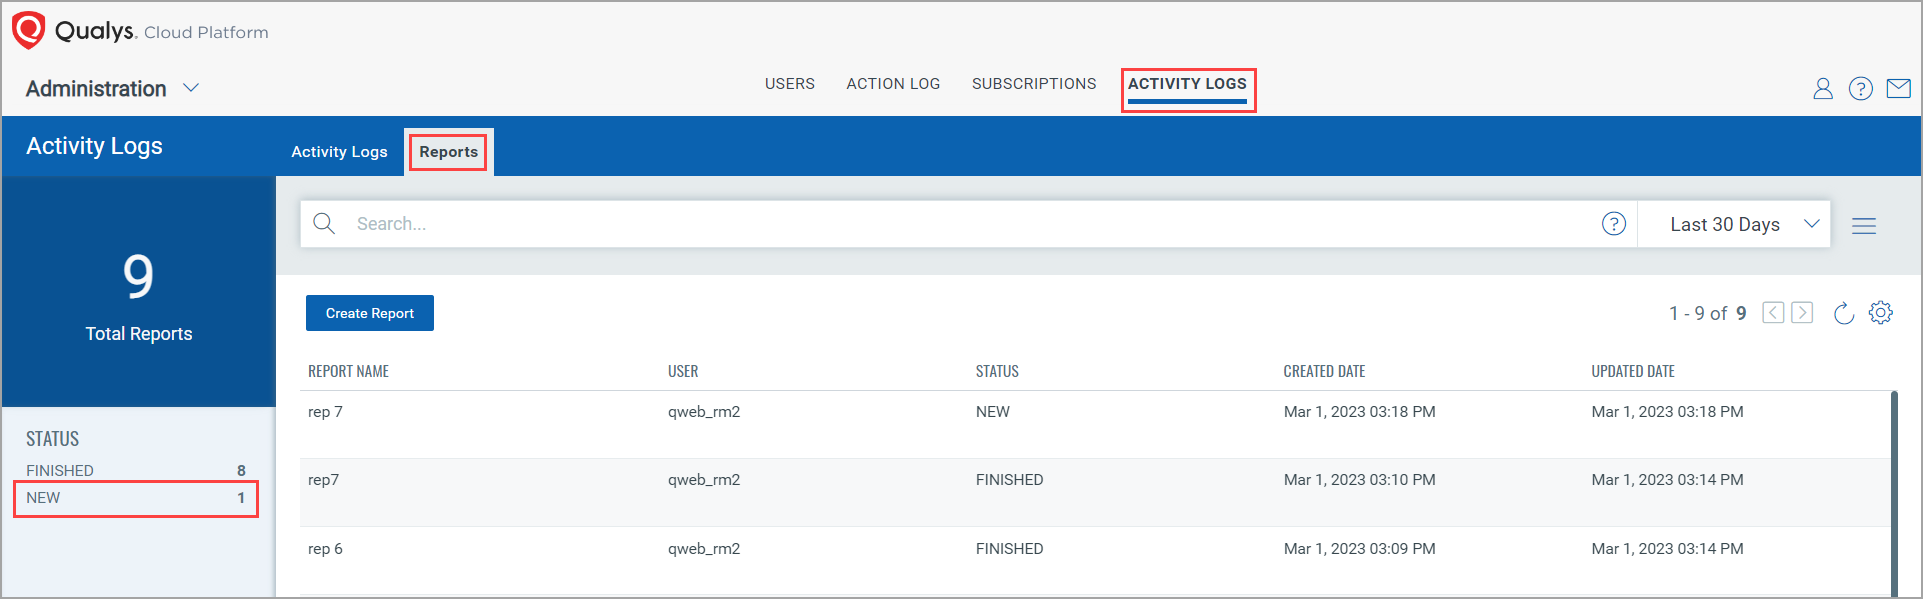Filter by NEW status
1923x599 pixels.
136,498
